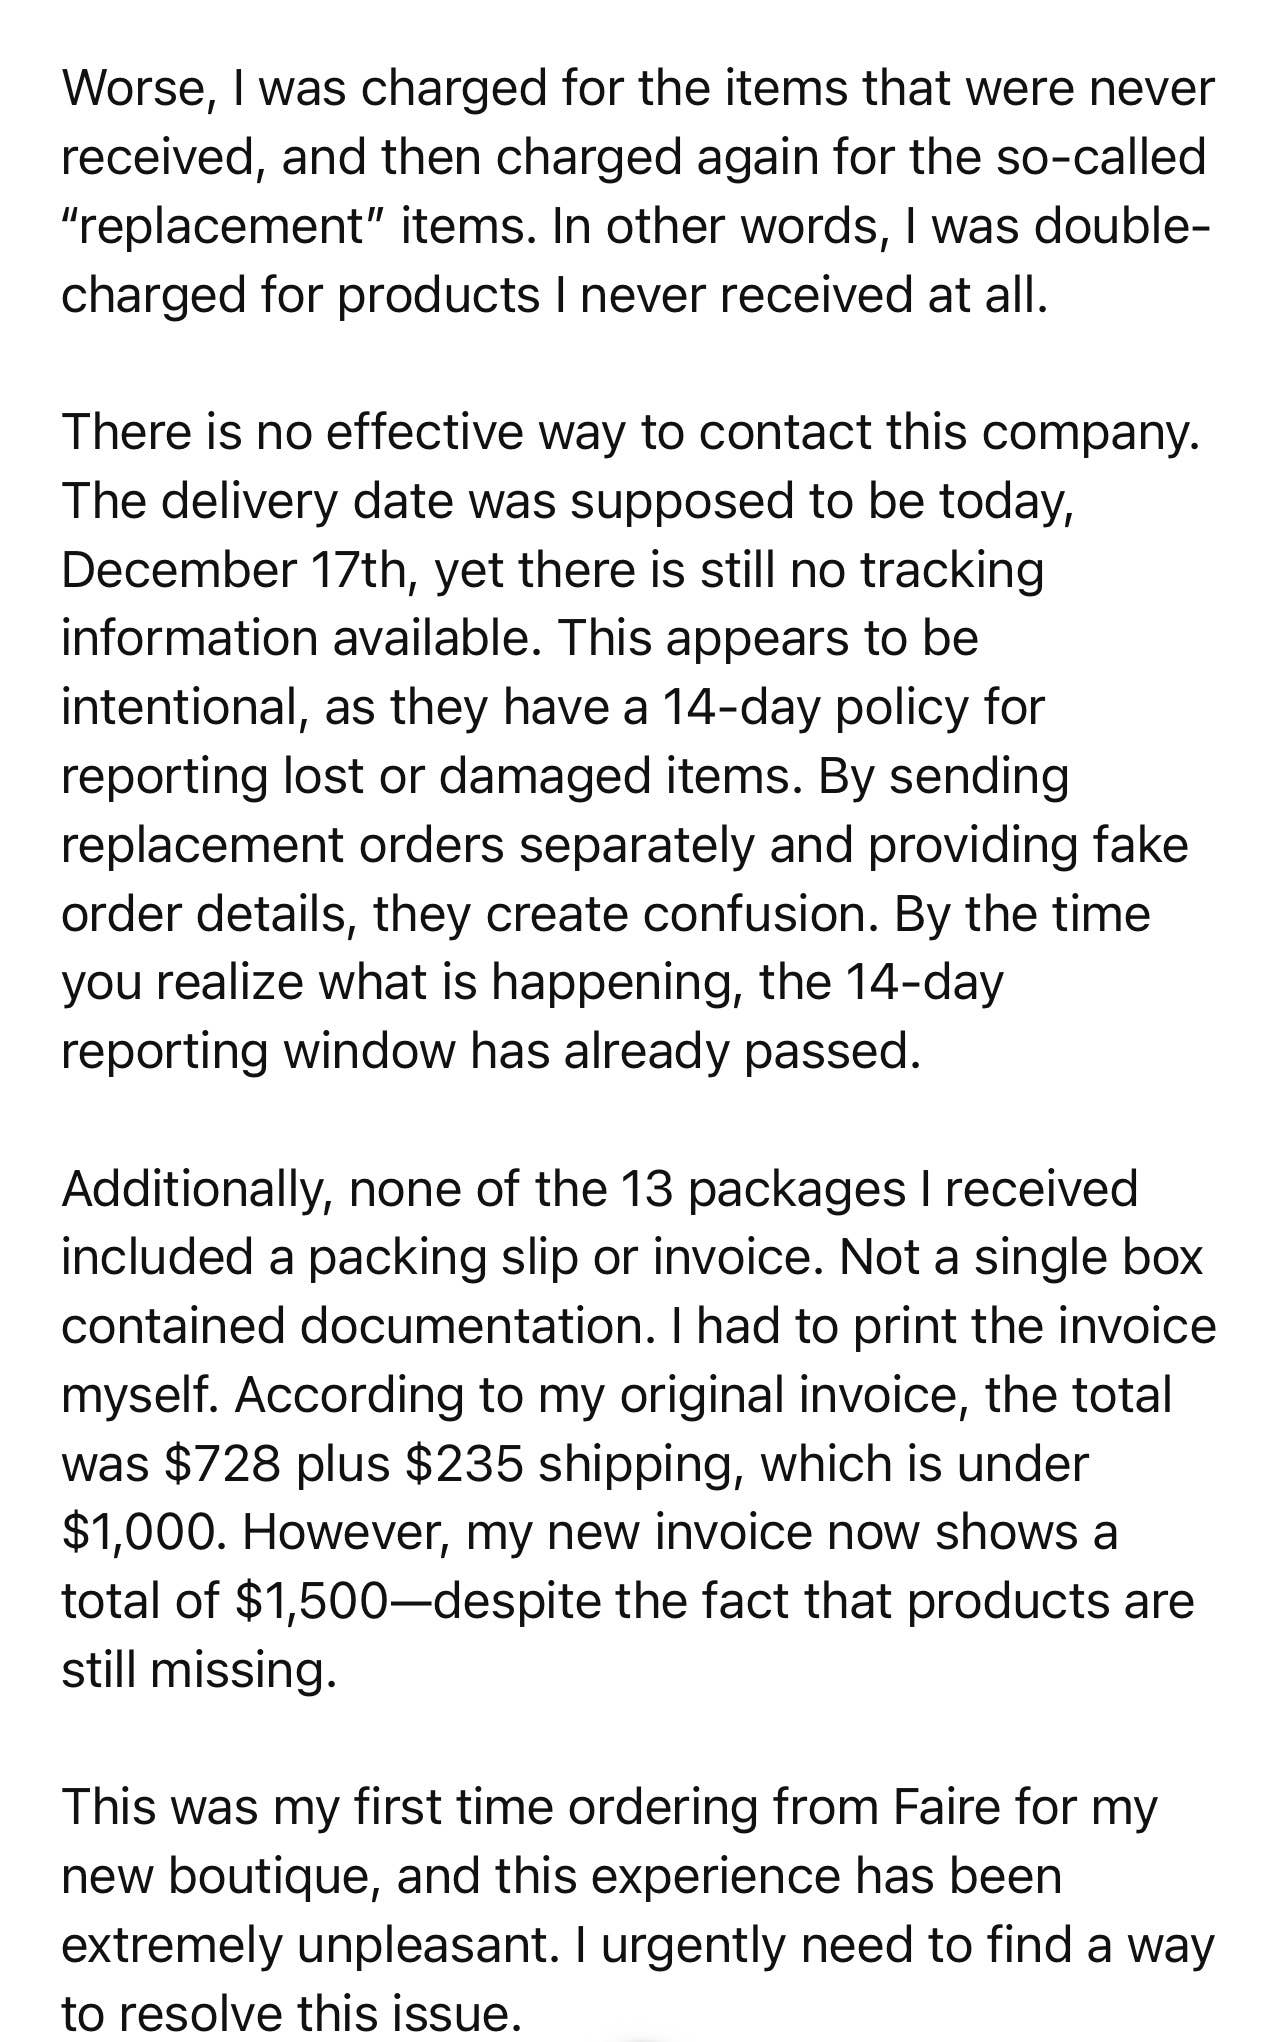Screen dimensions: 1284x2042
Task: Click the phrase "reporting window has already passed"
Action: 490,1051
